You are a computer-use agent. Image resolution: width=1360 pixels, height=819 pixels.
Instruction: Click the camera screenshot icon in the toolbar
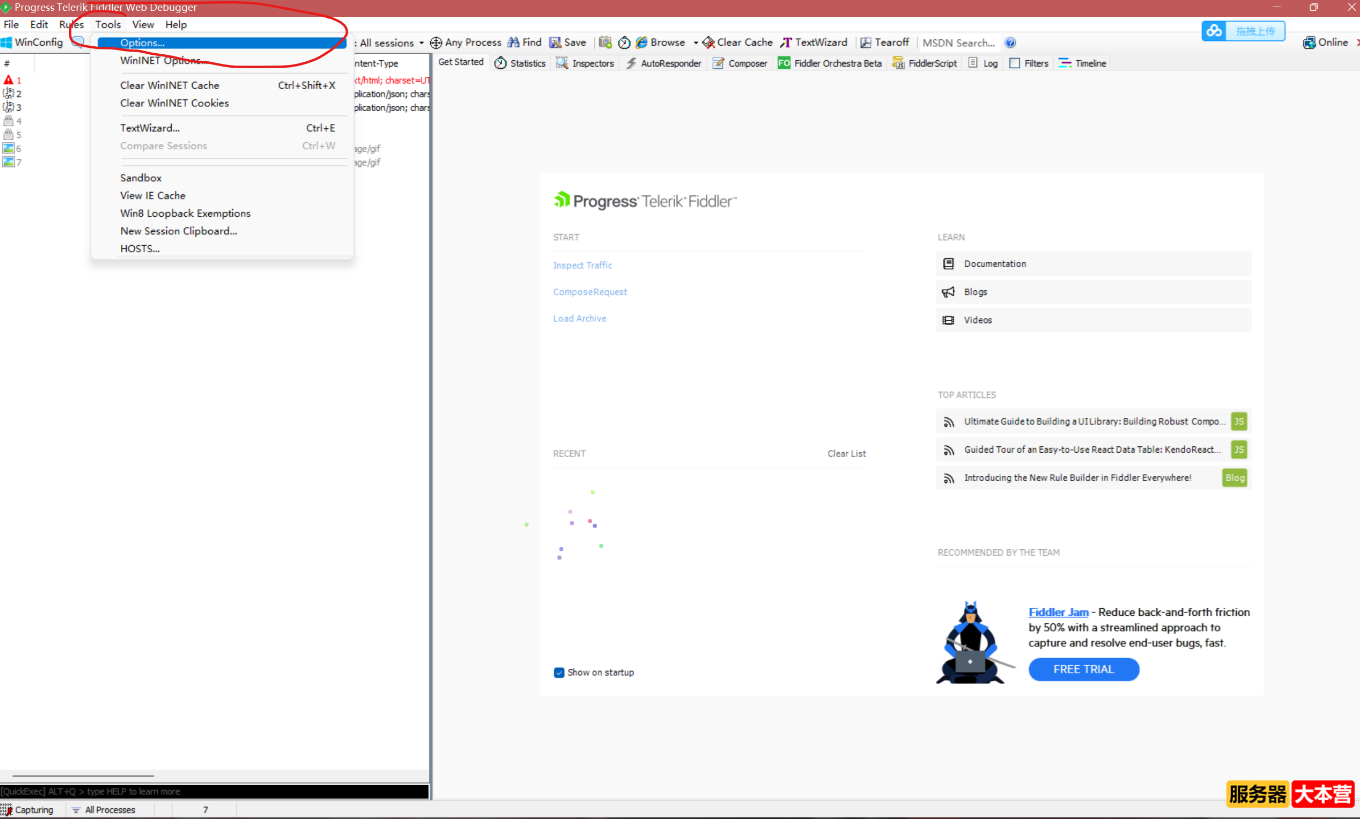(605, 43)
